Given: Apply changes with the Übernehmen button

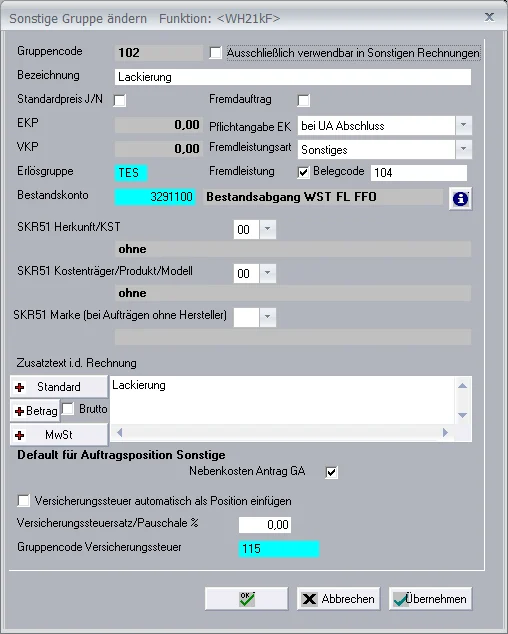Looking at the screenshot, I should coord(430,598).
